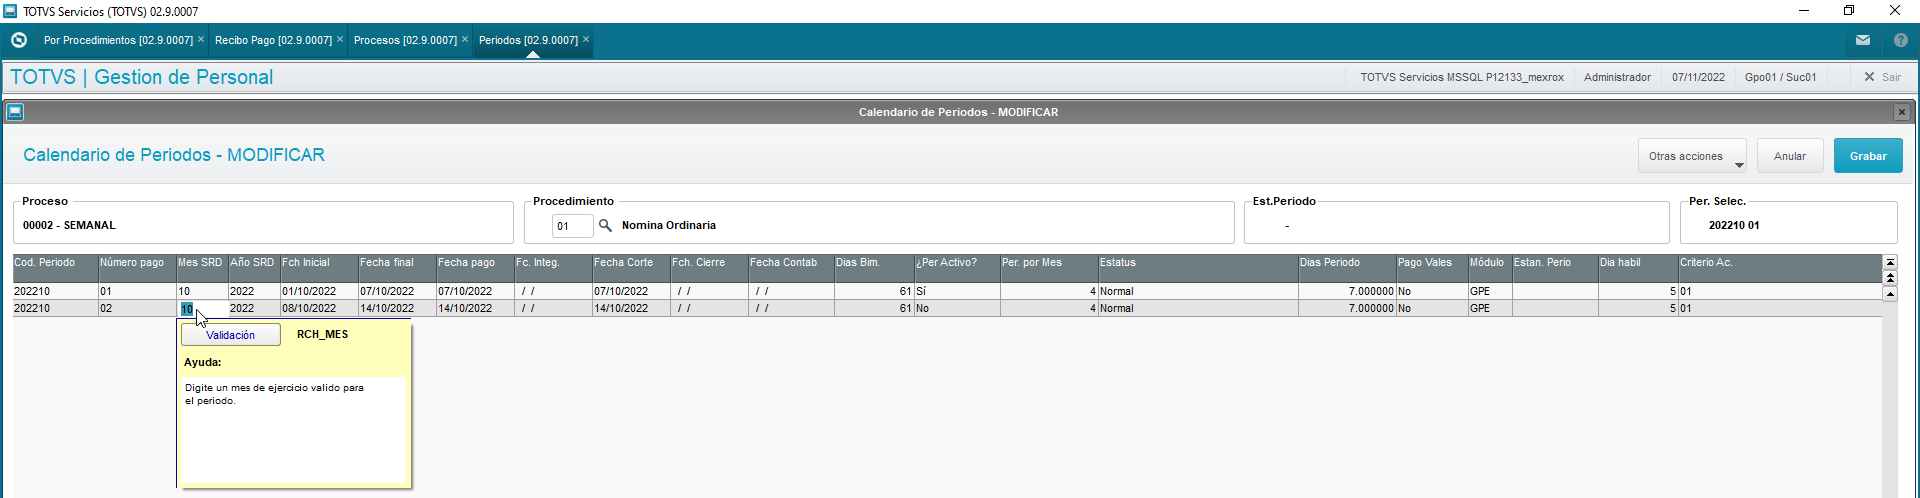This screenshot has height=498, width=1920.
Task: Click the Anular button
Action: (1790, 156)
